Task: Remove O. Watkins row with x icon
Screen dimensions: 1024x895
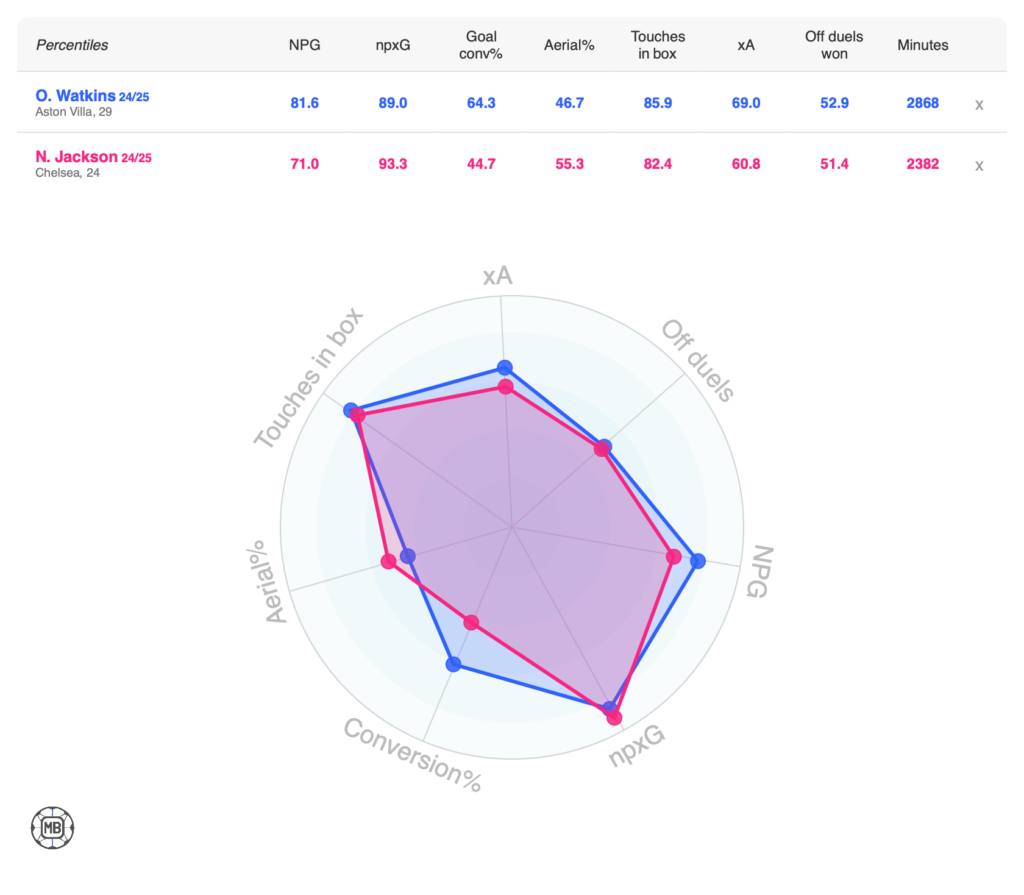Action: click(979, 104)
